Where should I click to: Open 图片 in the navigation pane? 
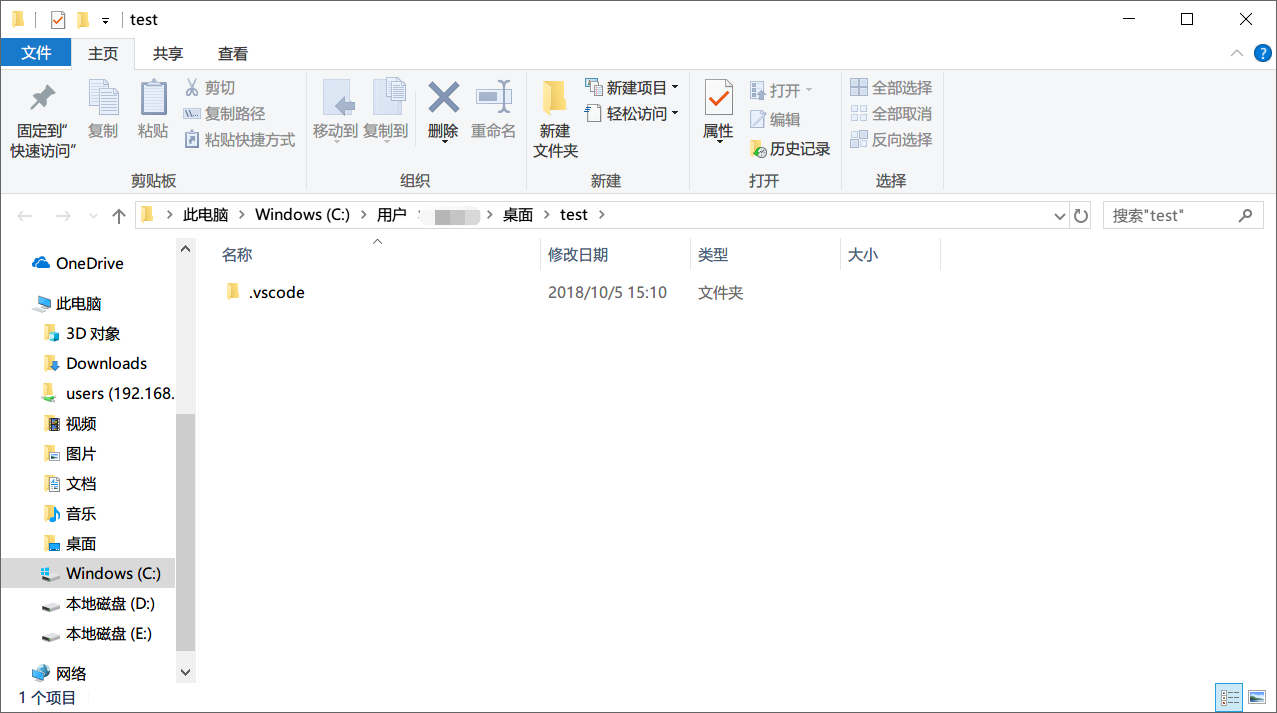[x=70, y=454]
